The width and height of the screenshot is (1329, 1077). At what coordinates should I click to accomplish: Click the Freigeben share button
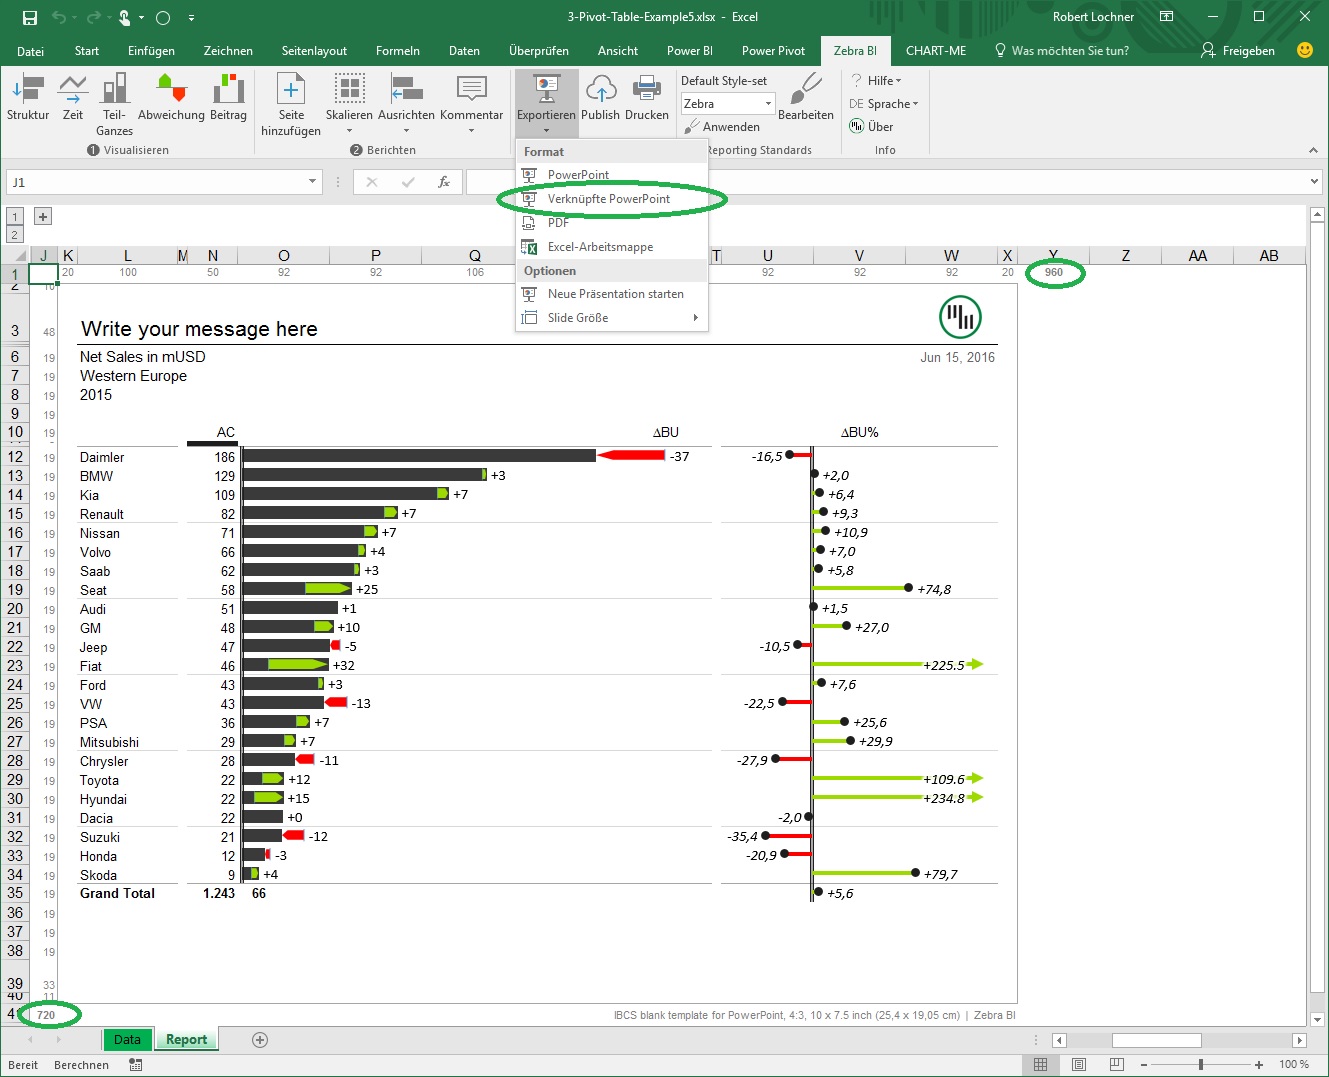[x=1238, y=51]
